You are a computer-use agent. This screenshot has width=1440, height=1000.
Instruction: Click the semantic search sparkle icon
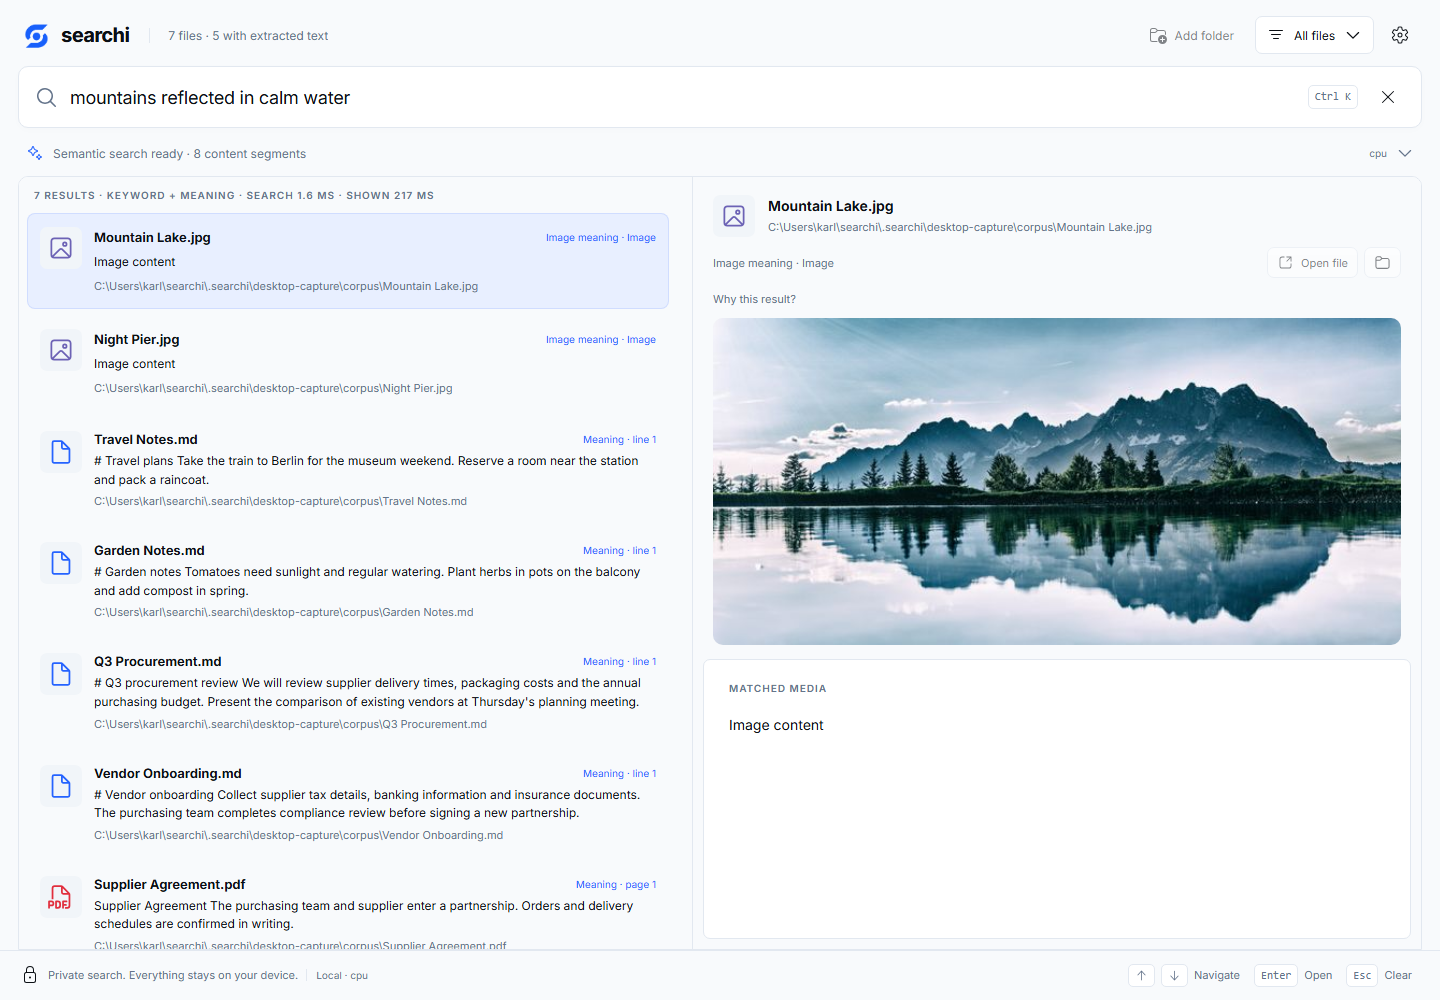35,153
